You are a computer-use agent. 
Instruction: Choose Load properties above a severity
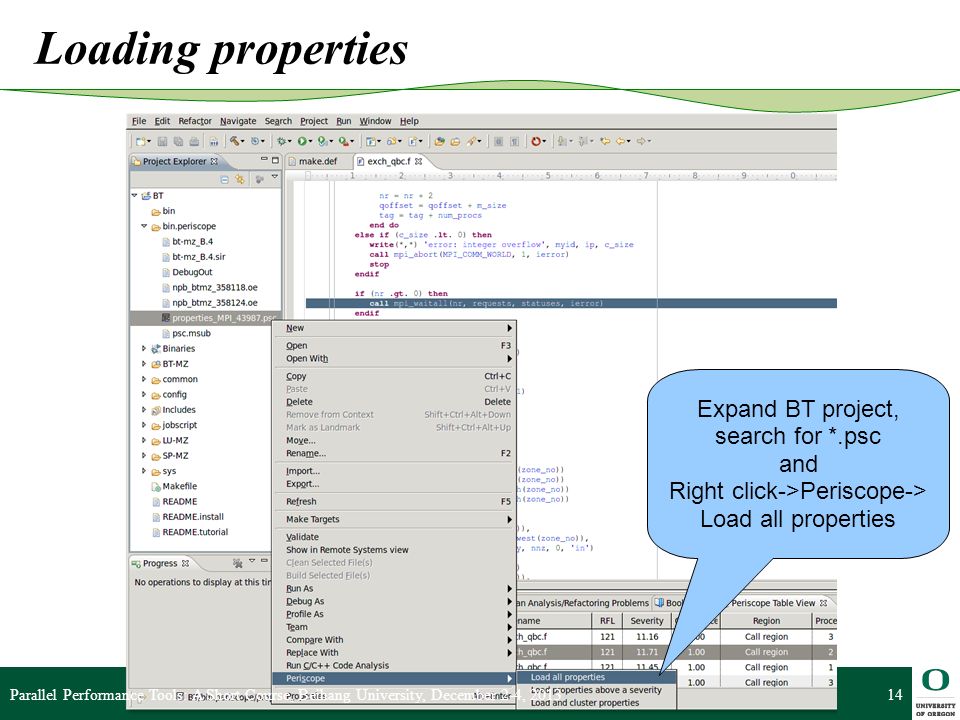(597, 690)
